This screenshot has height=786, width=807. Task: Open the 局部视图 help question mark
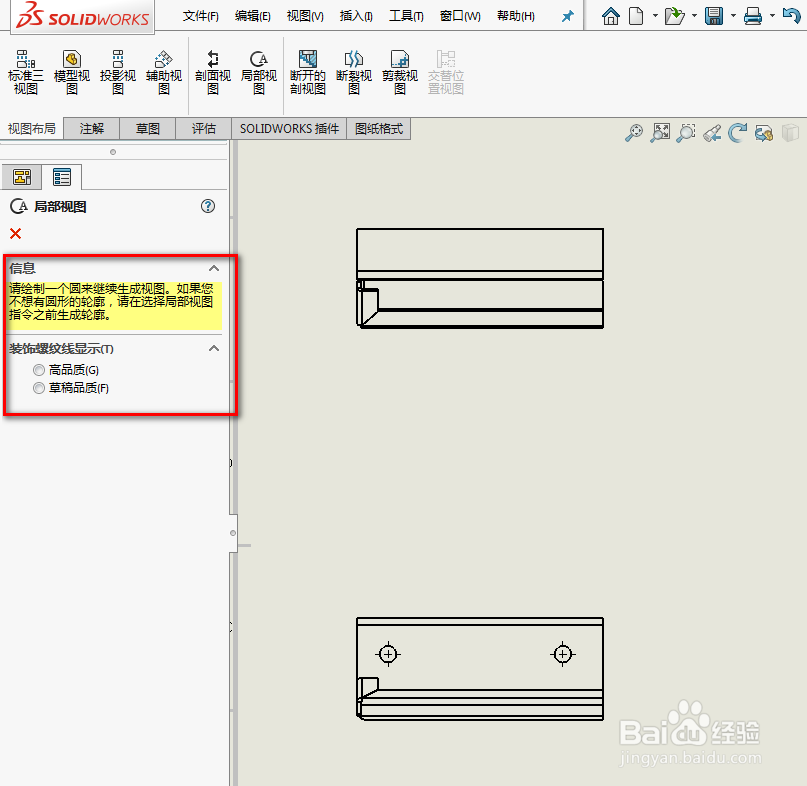pyautogui.click(x=207, y=205)
